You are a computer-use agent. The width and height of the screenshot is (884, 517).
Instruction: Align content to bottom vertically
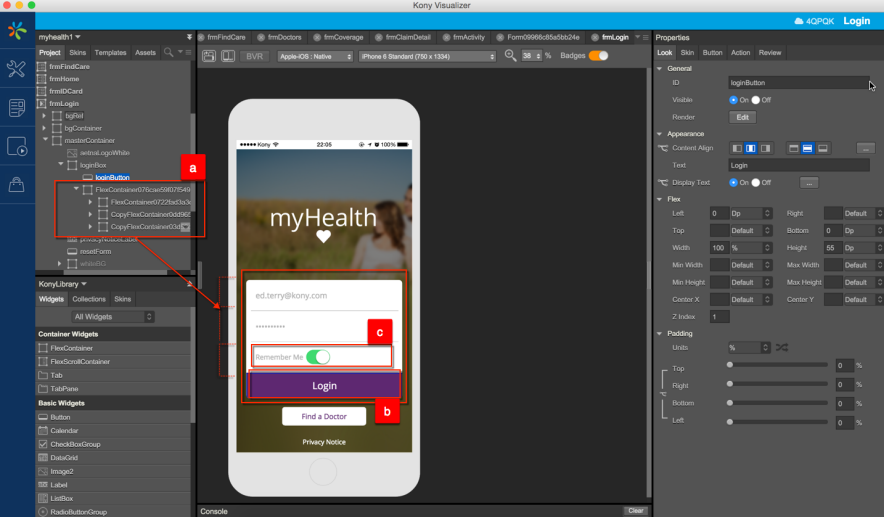[x=823, y=148]
